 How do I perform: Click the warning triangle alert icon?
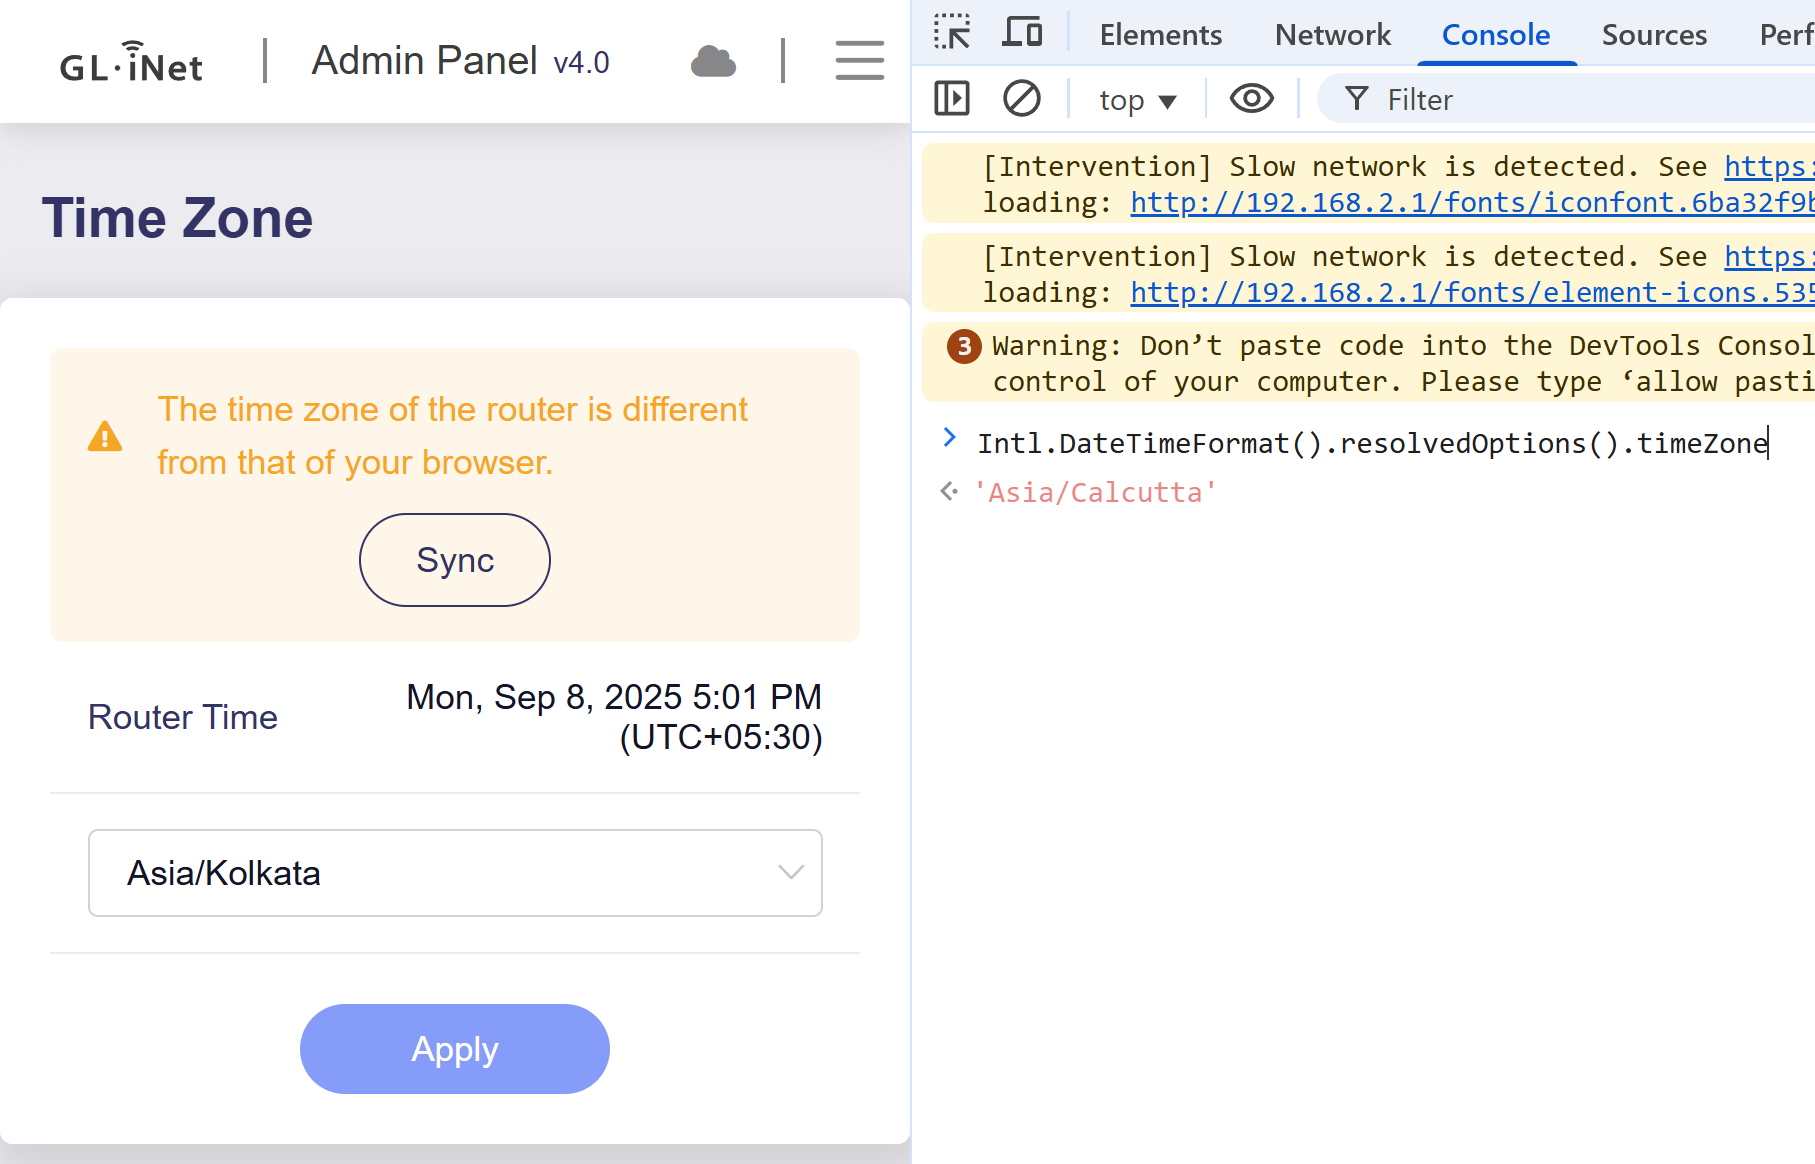pos(105,437)
